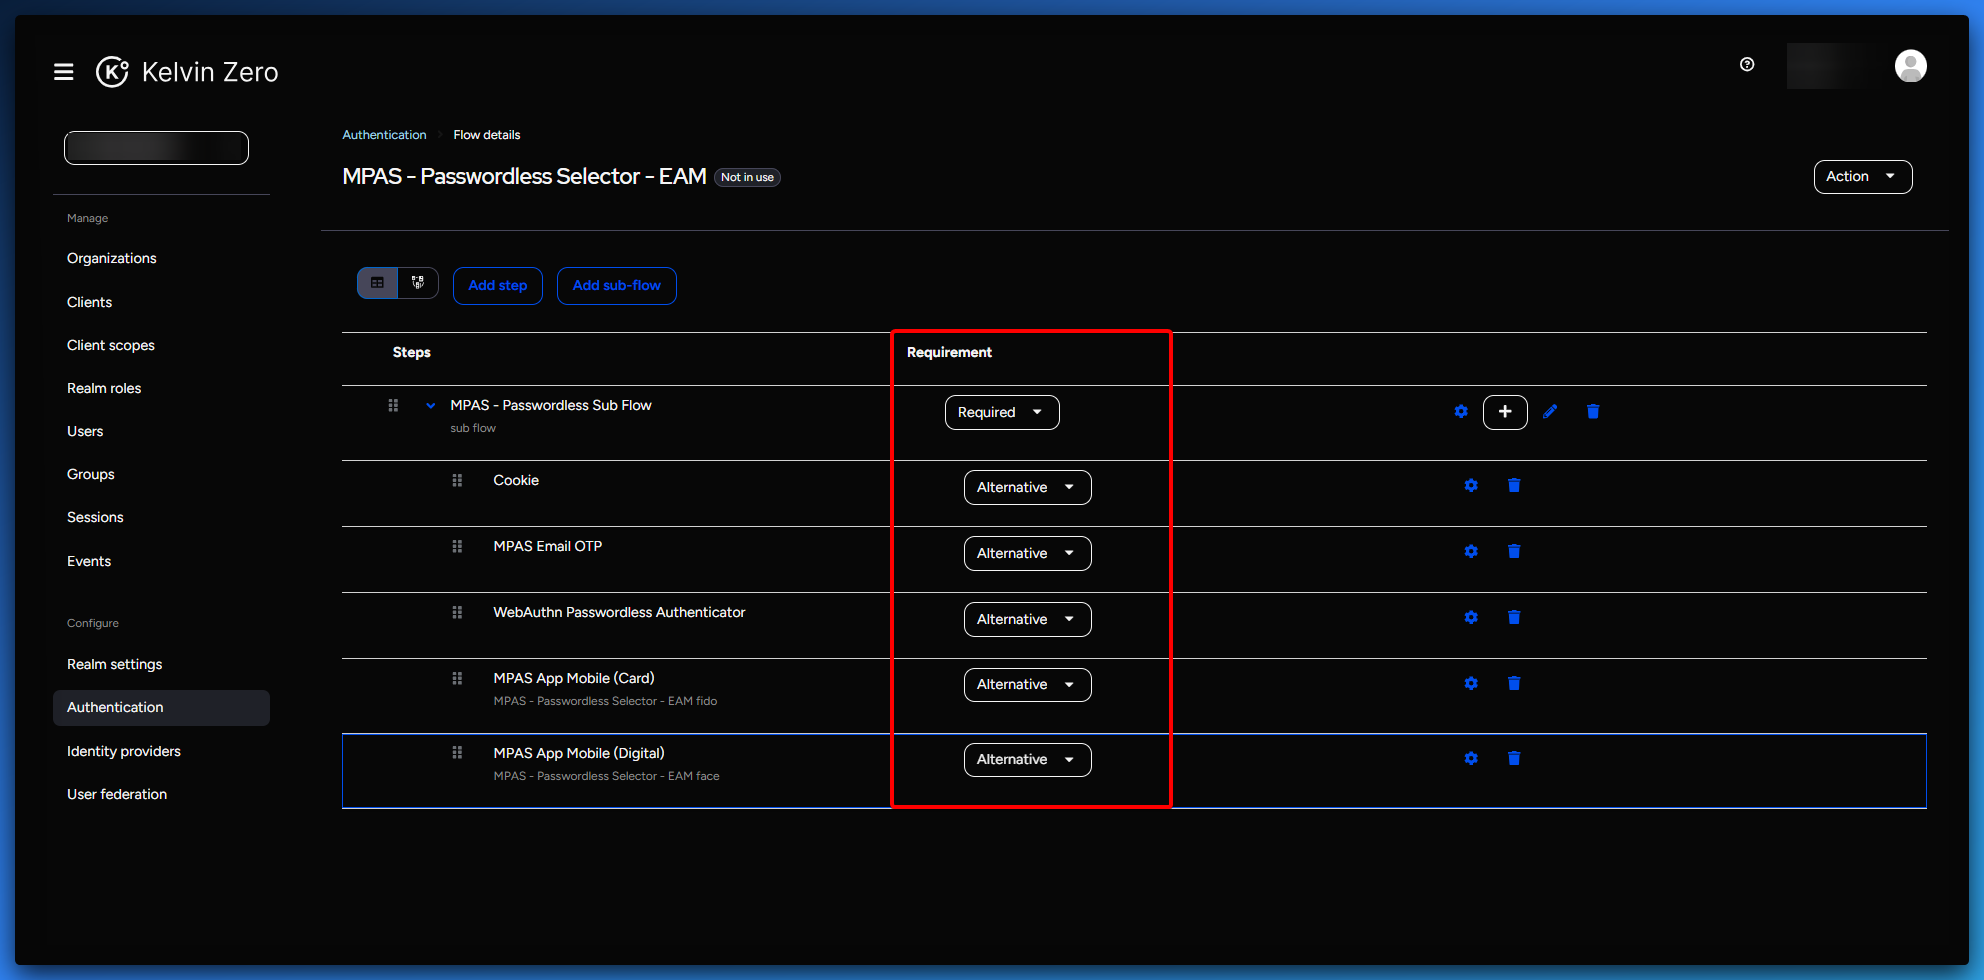
Task: Grab drag handle of WebAuthn Passwordless row
Action: coord(457,612)
